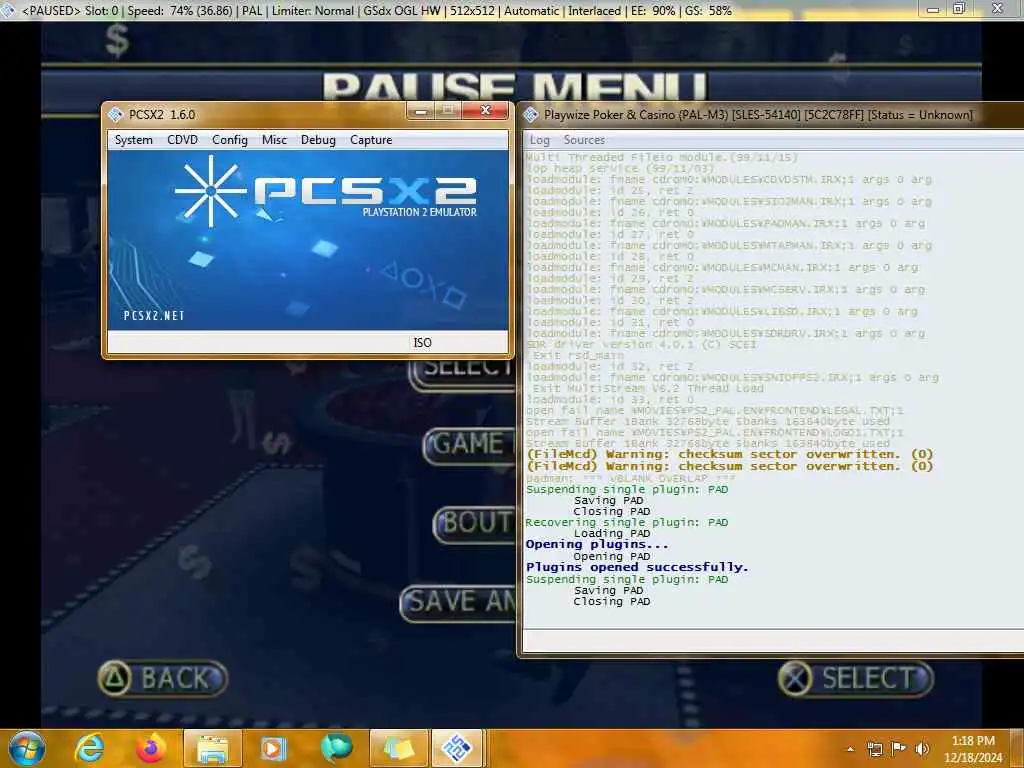Click 'Loading PAD' log line
Viewport: 1024px width, 768px height.
pyautogui.click(x=611, y=534)
